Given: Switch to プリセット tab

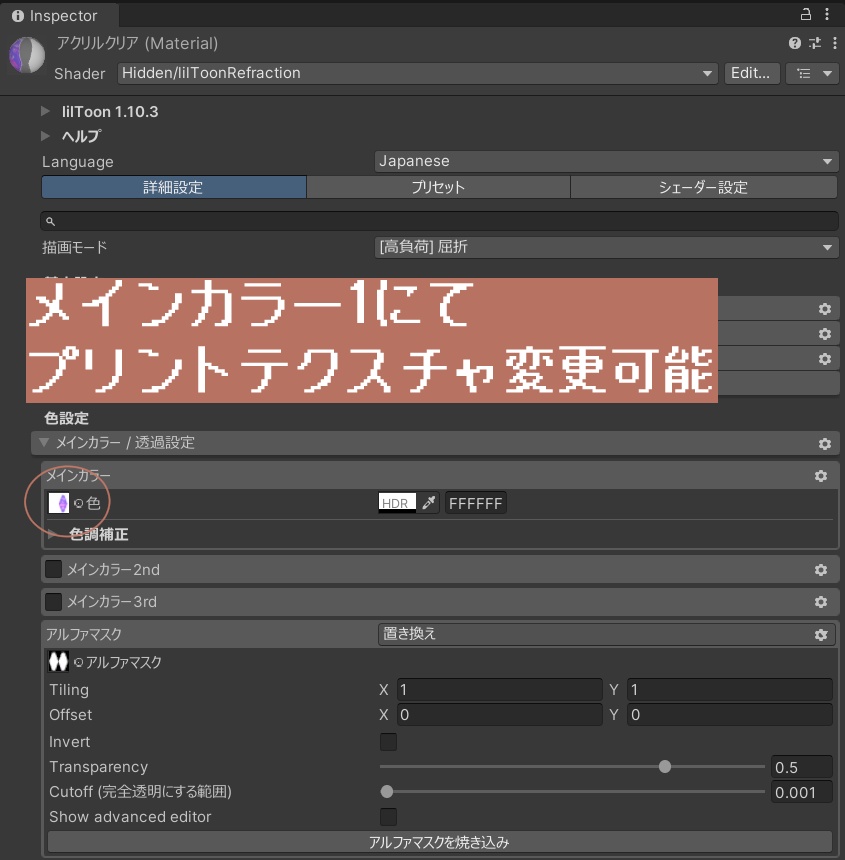Looking at the screenshot, I should [438, 187].
